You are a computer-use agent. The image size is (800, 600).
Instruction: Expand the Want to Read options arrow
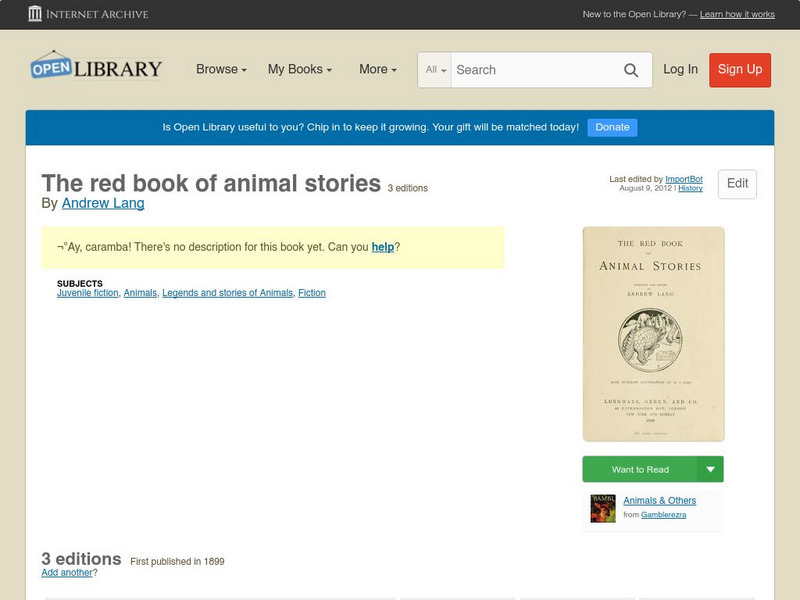(x=710, y=469)
